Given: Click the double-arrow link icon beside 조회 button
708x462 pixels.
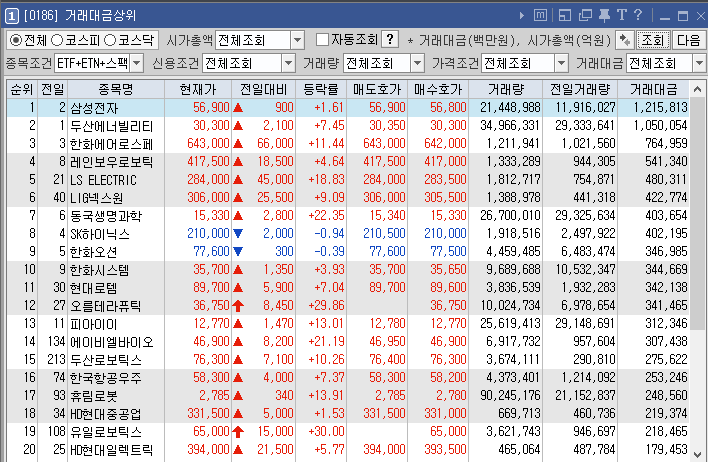Looking at the screenshot, I should (624, 40).
